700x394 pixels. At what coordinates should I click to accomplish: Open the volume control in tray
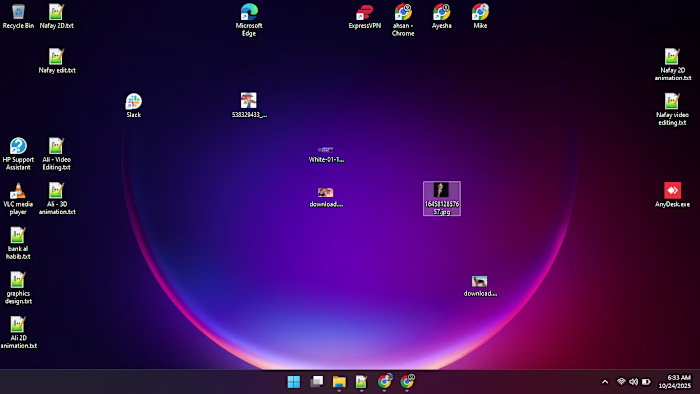point(633,382)
